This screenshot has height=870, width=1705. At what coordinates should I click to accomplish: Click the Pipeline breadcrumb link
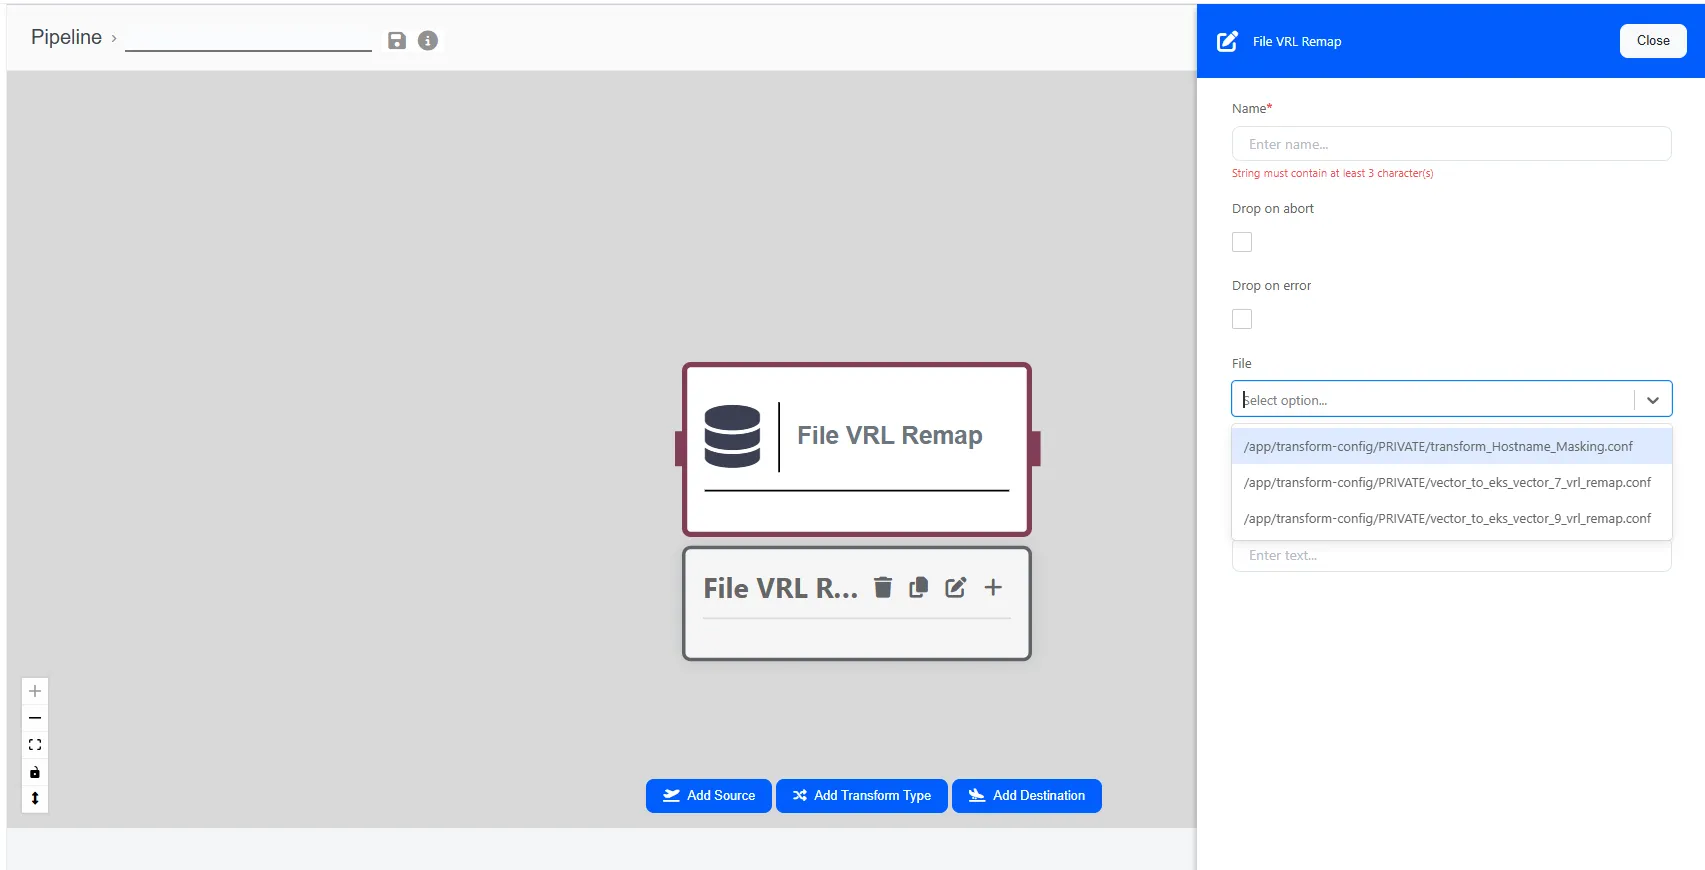66,37
